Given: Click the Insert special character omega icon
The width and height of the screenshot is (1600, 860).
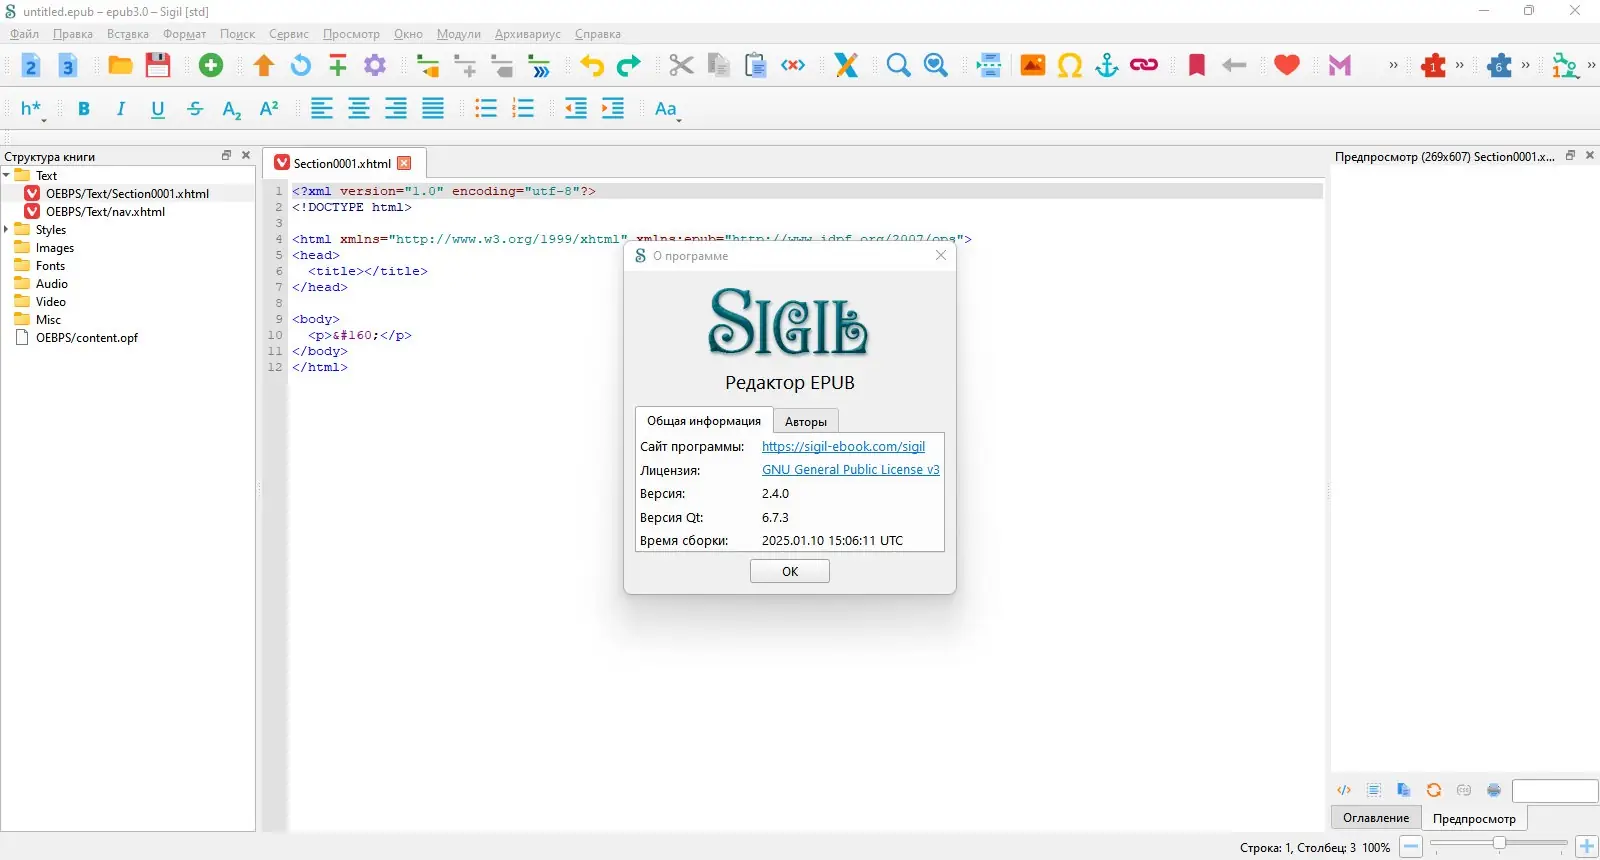Looking at the screenshot, I should [x=1070, y=66].
